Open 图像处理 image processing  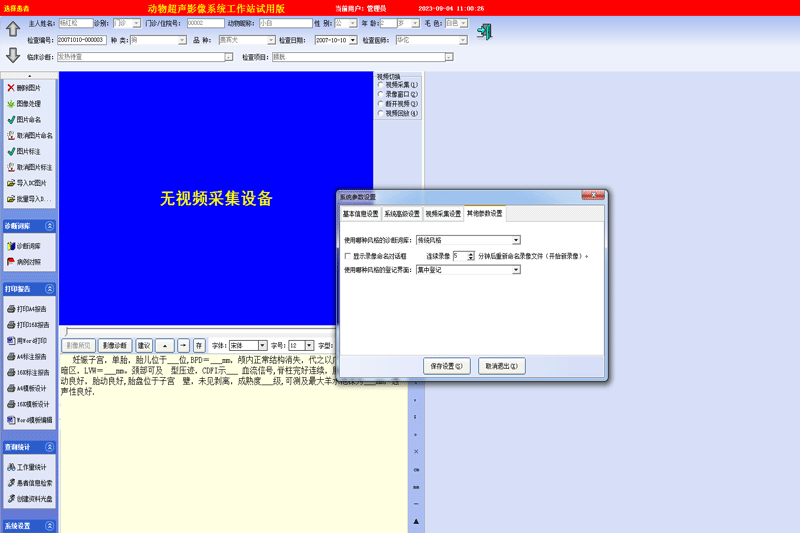24,104
